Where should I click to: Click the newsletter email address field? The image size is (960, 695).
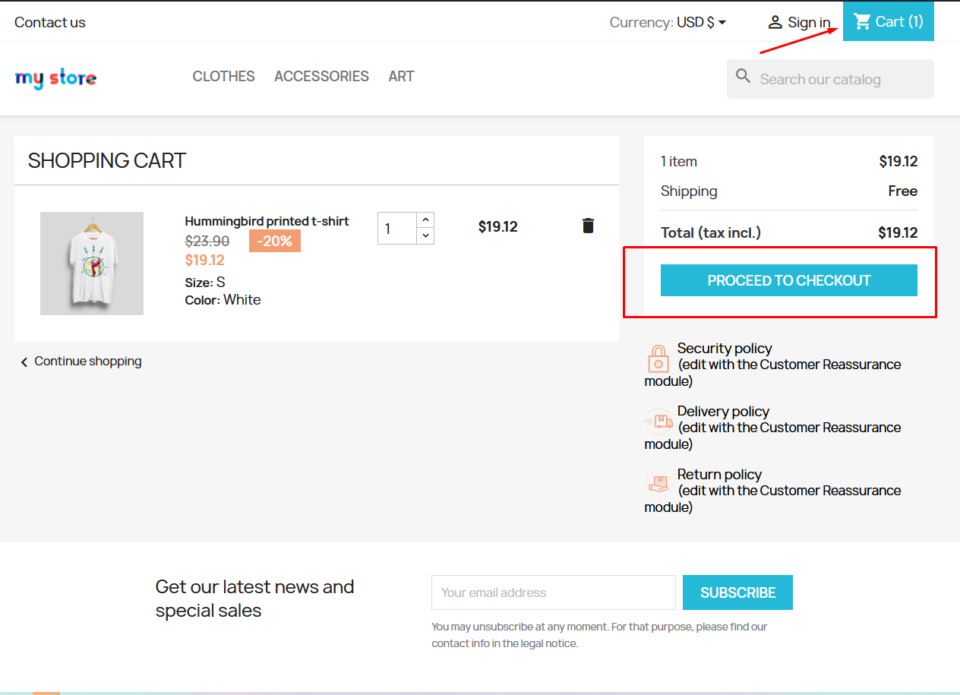click(553, 592)
